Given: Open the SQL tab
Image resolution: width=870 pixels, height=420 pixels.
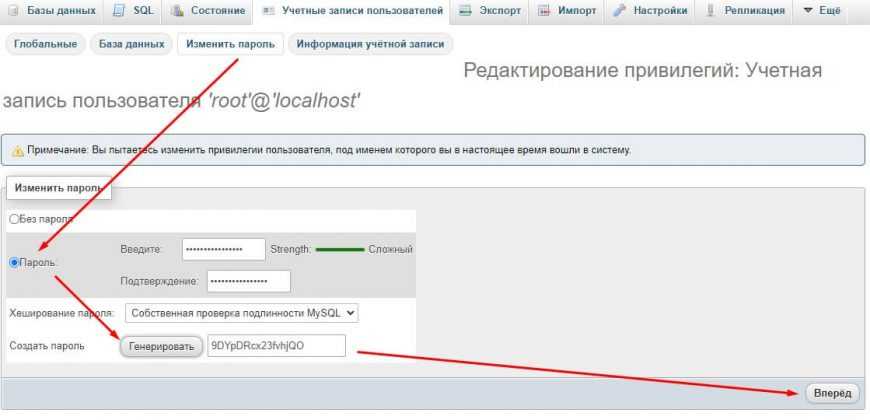Looking at the screenshot, I should coord(133,11).
